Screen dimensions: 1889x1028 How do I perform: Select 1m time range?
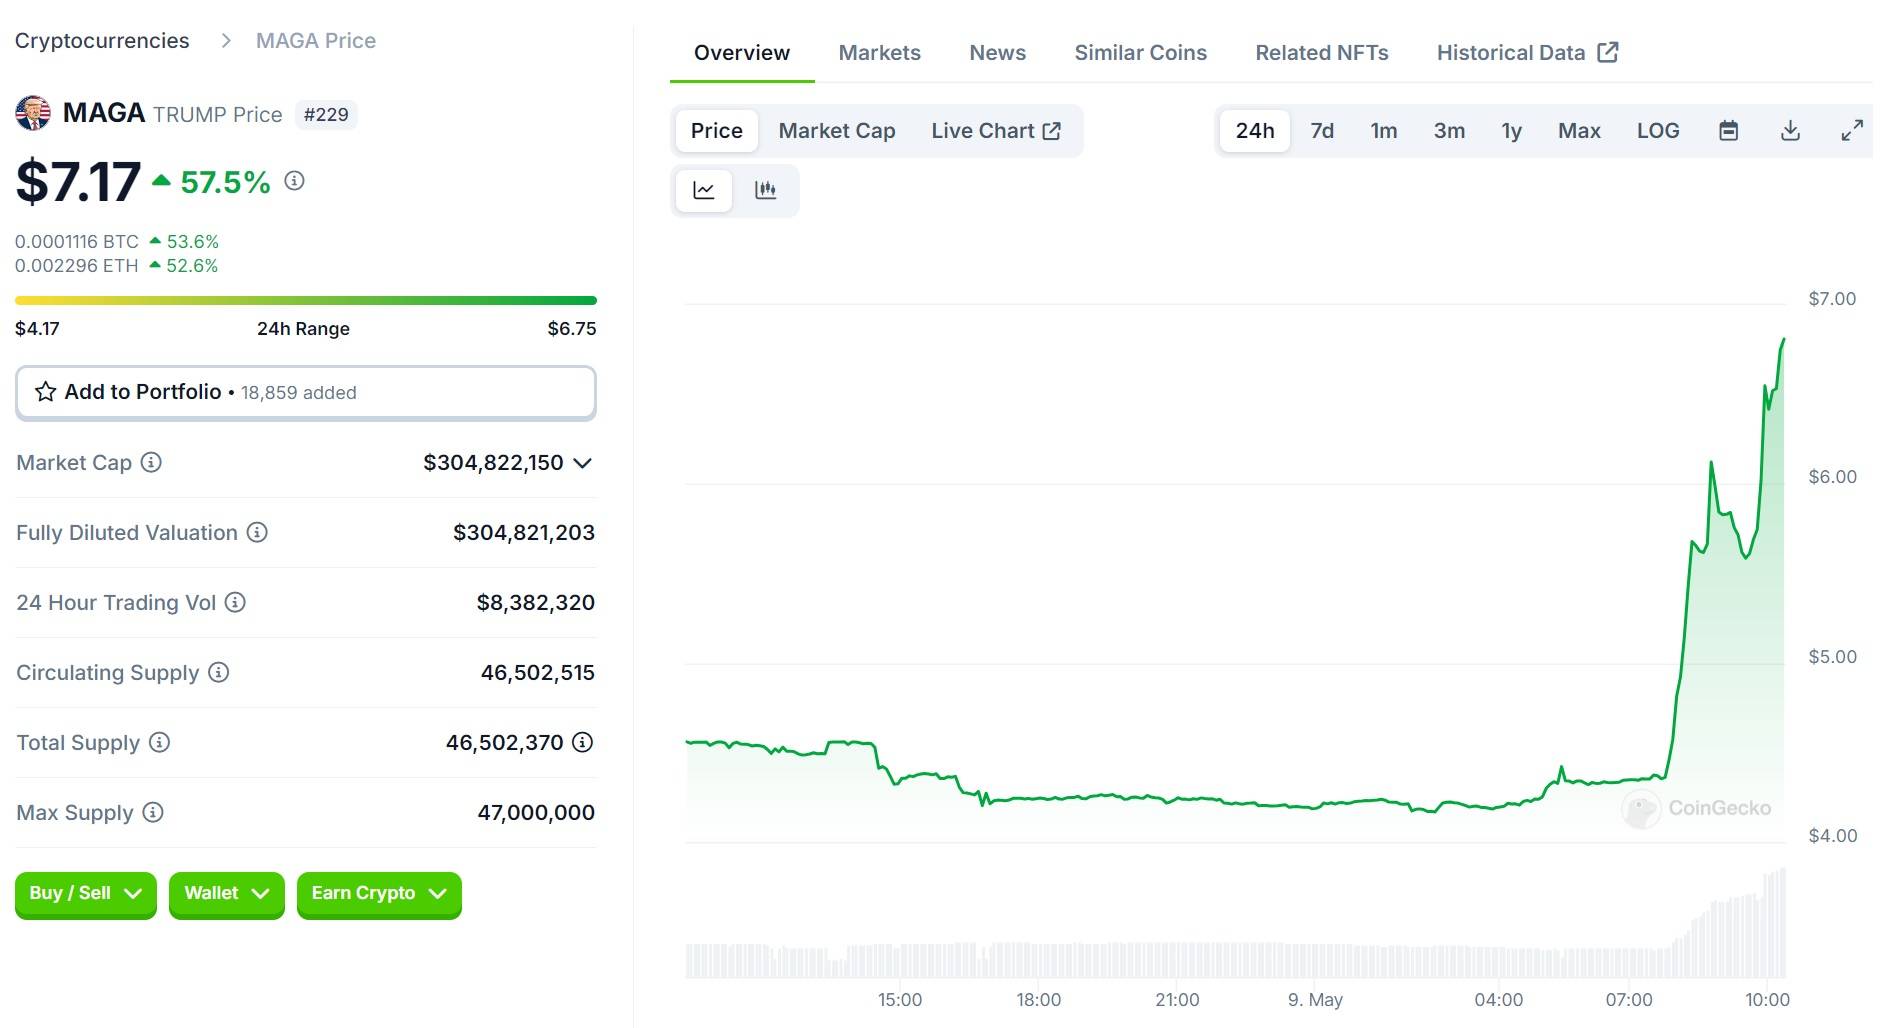1384,131
